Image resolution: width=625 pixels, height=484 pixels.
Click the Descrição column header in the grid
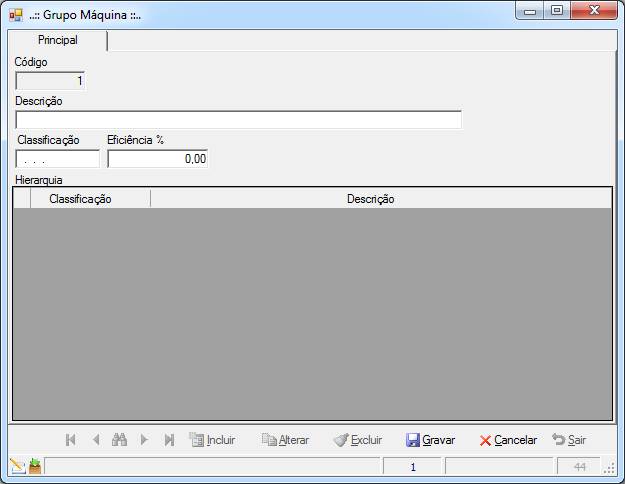(x=381, y=199)
